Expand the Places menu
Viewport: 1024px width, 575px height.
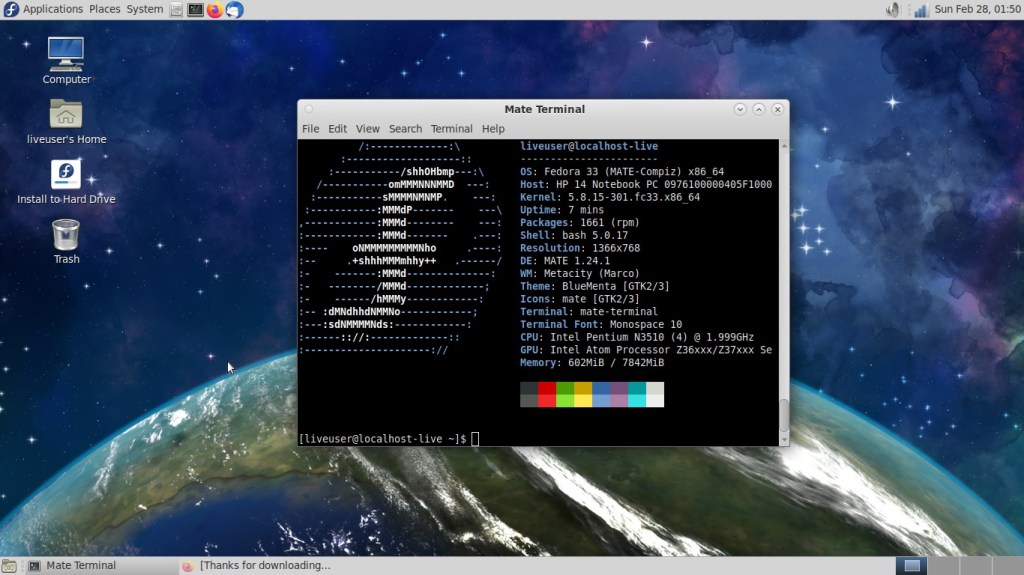tap(104, 9)
